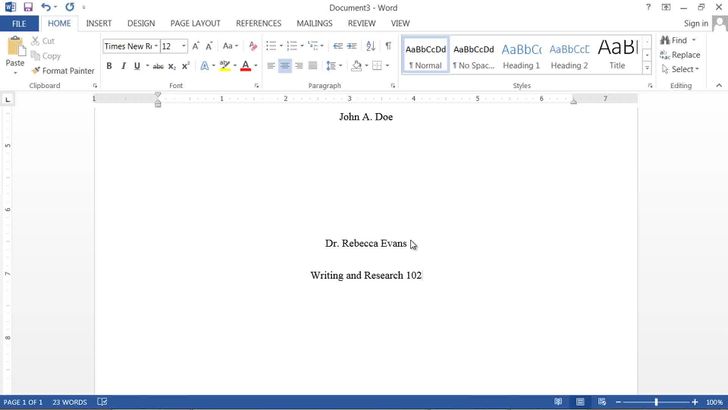Increase the paragraph indent

352,46
